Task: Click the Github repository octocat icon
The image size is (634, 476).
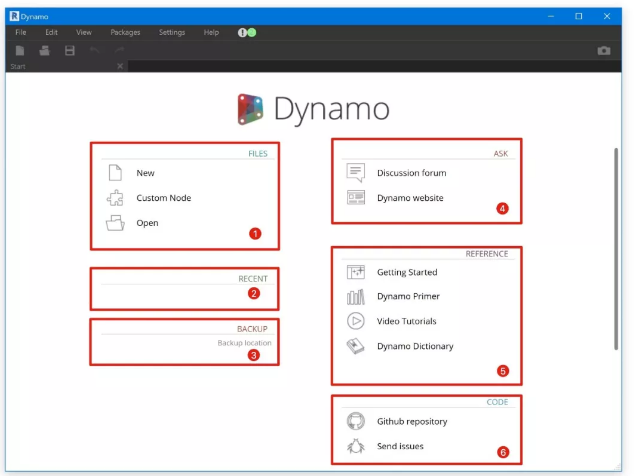Action: [x=356, y=421]
